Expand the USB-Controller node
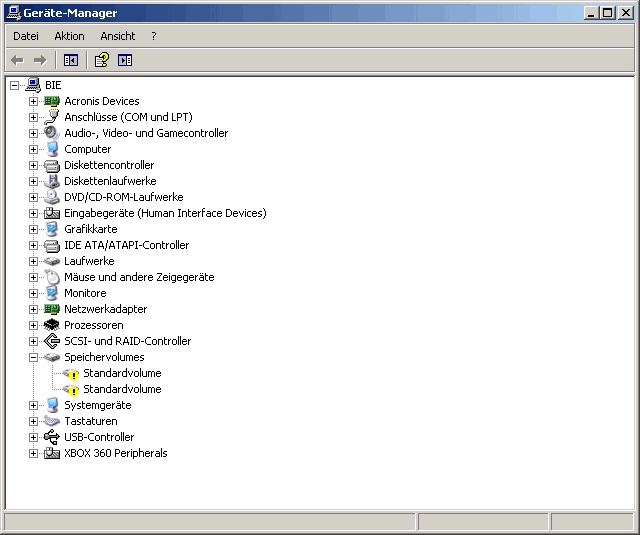640x535 pixels. pyautogui.click(x=33, y=437)
